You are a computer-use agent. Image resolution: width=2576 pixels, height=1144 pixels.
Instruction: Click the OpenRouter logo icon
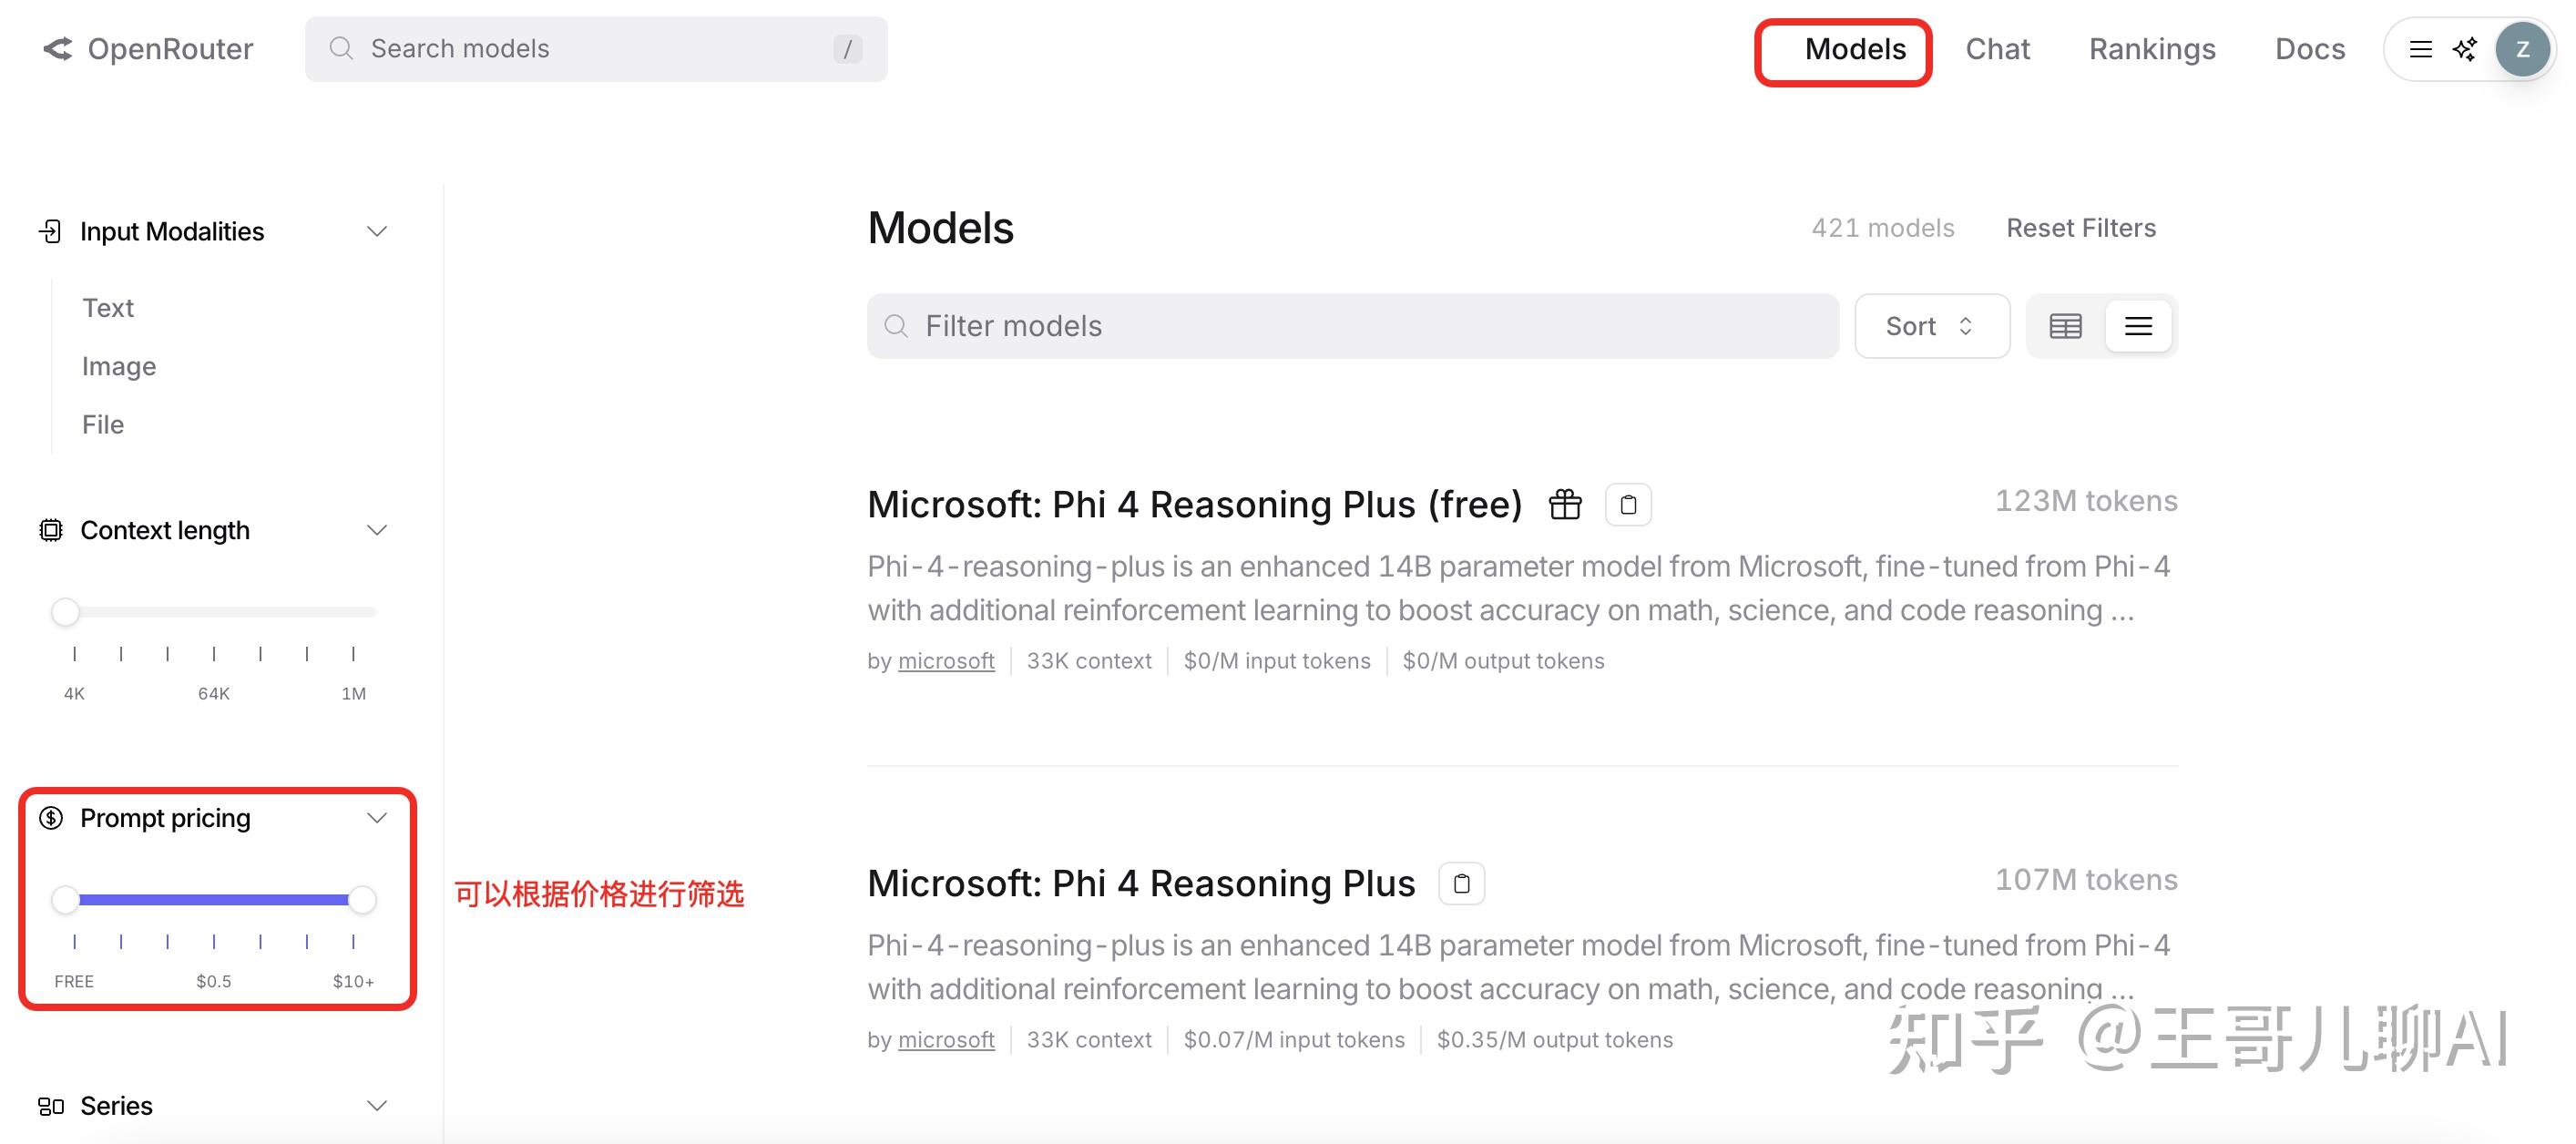58,49
